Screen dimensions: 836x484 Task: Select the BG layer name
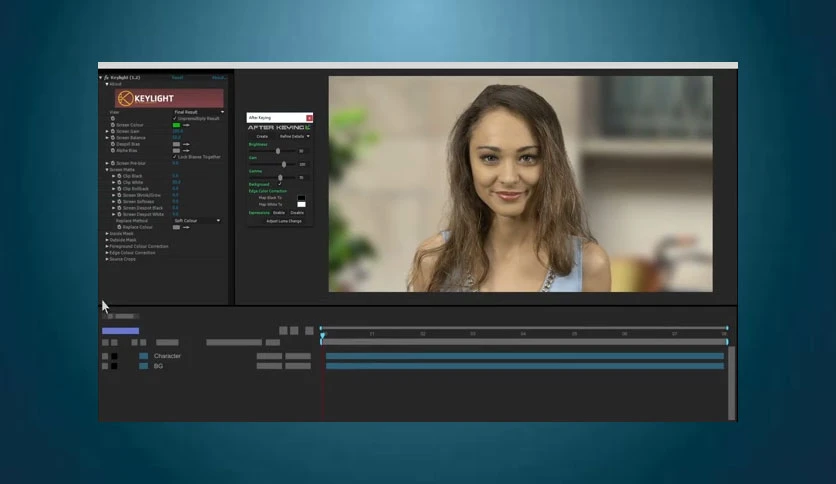pos(158,366)
